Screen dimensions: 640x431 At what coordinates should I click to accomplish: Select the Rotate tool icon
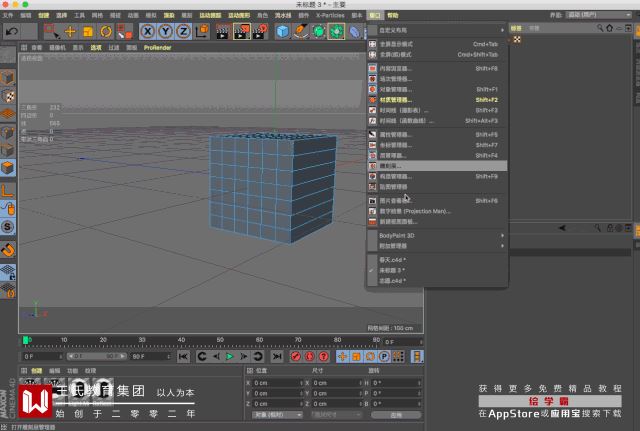click(106, 31)
